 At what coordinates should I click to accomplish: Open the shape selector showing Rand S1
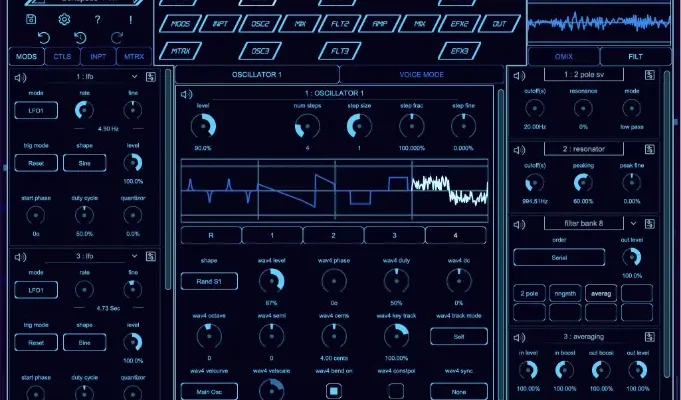pyautogui.click(x=210, y=281)
